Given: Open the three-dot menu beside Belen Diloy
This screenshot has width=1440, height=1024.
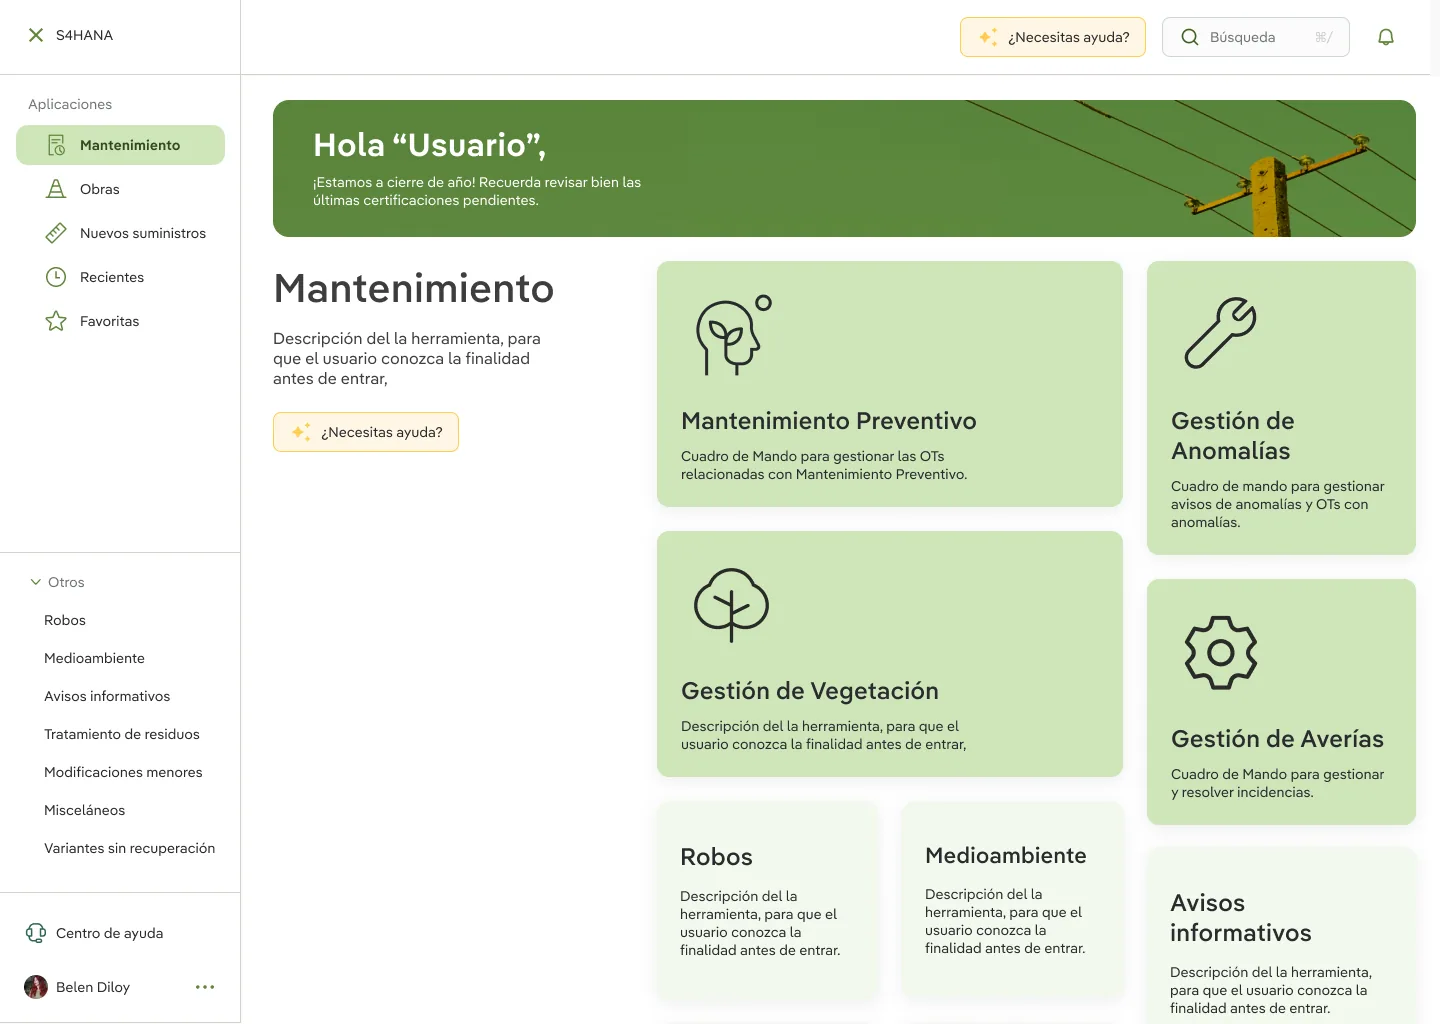Looking at the screenshot, I should pos(205,987).
